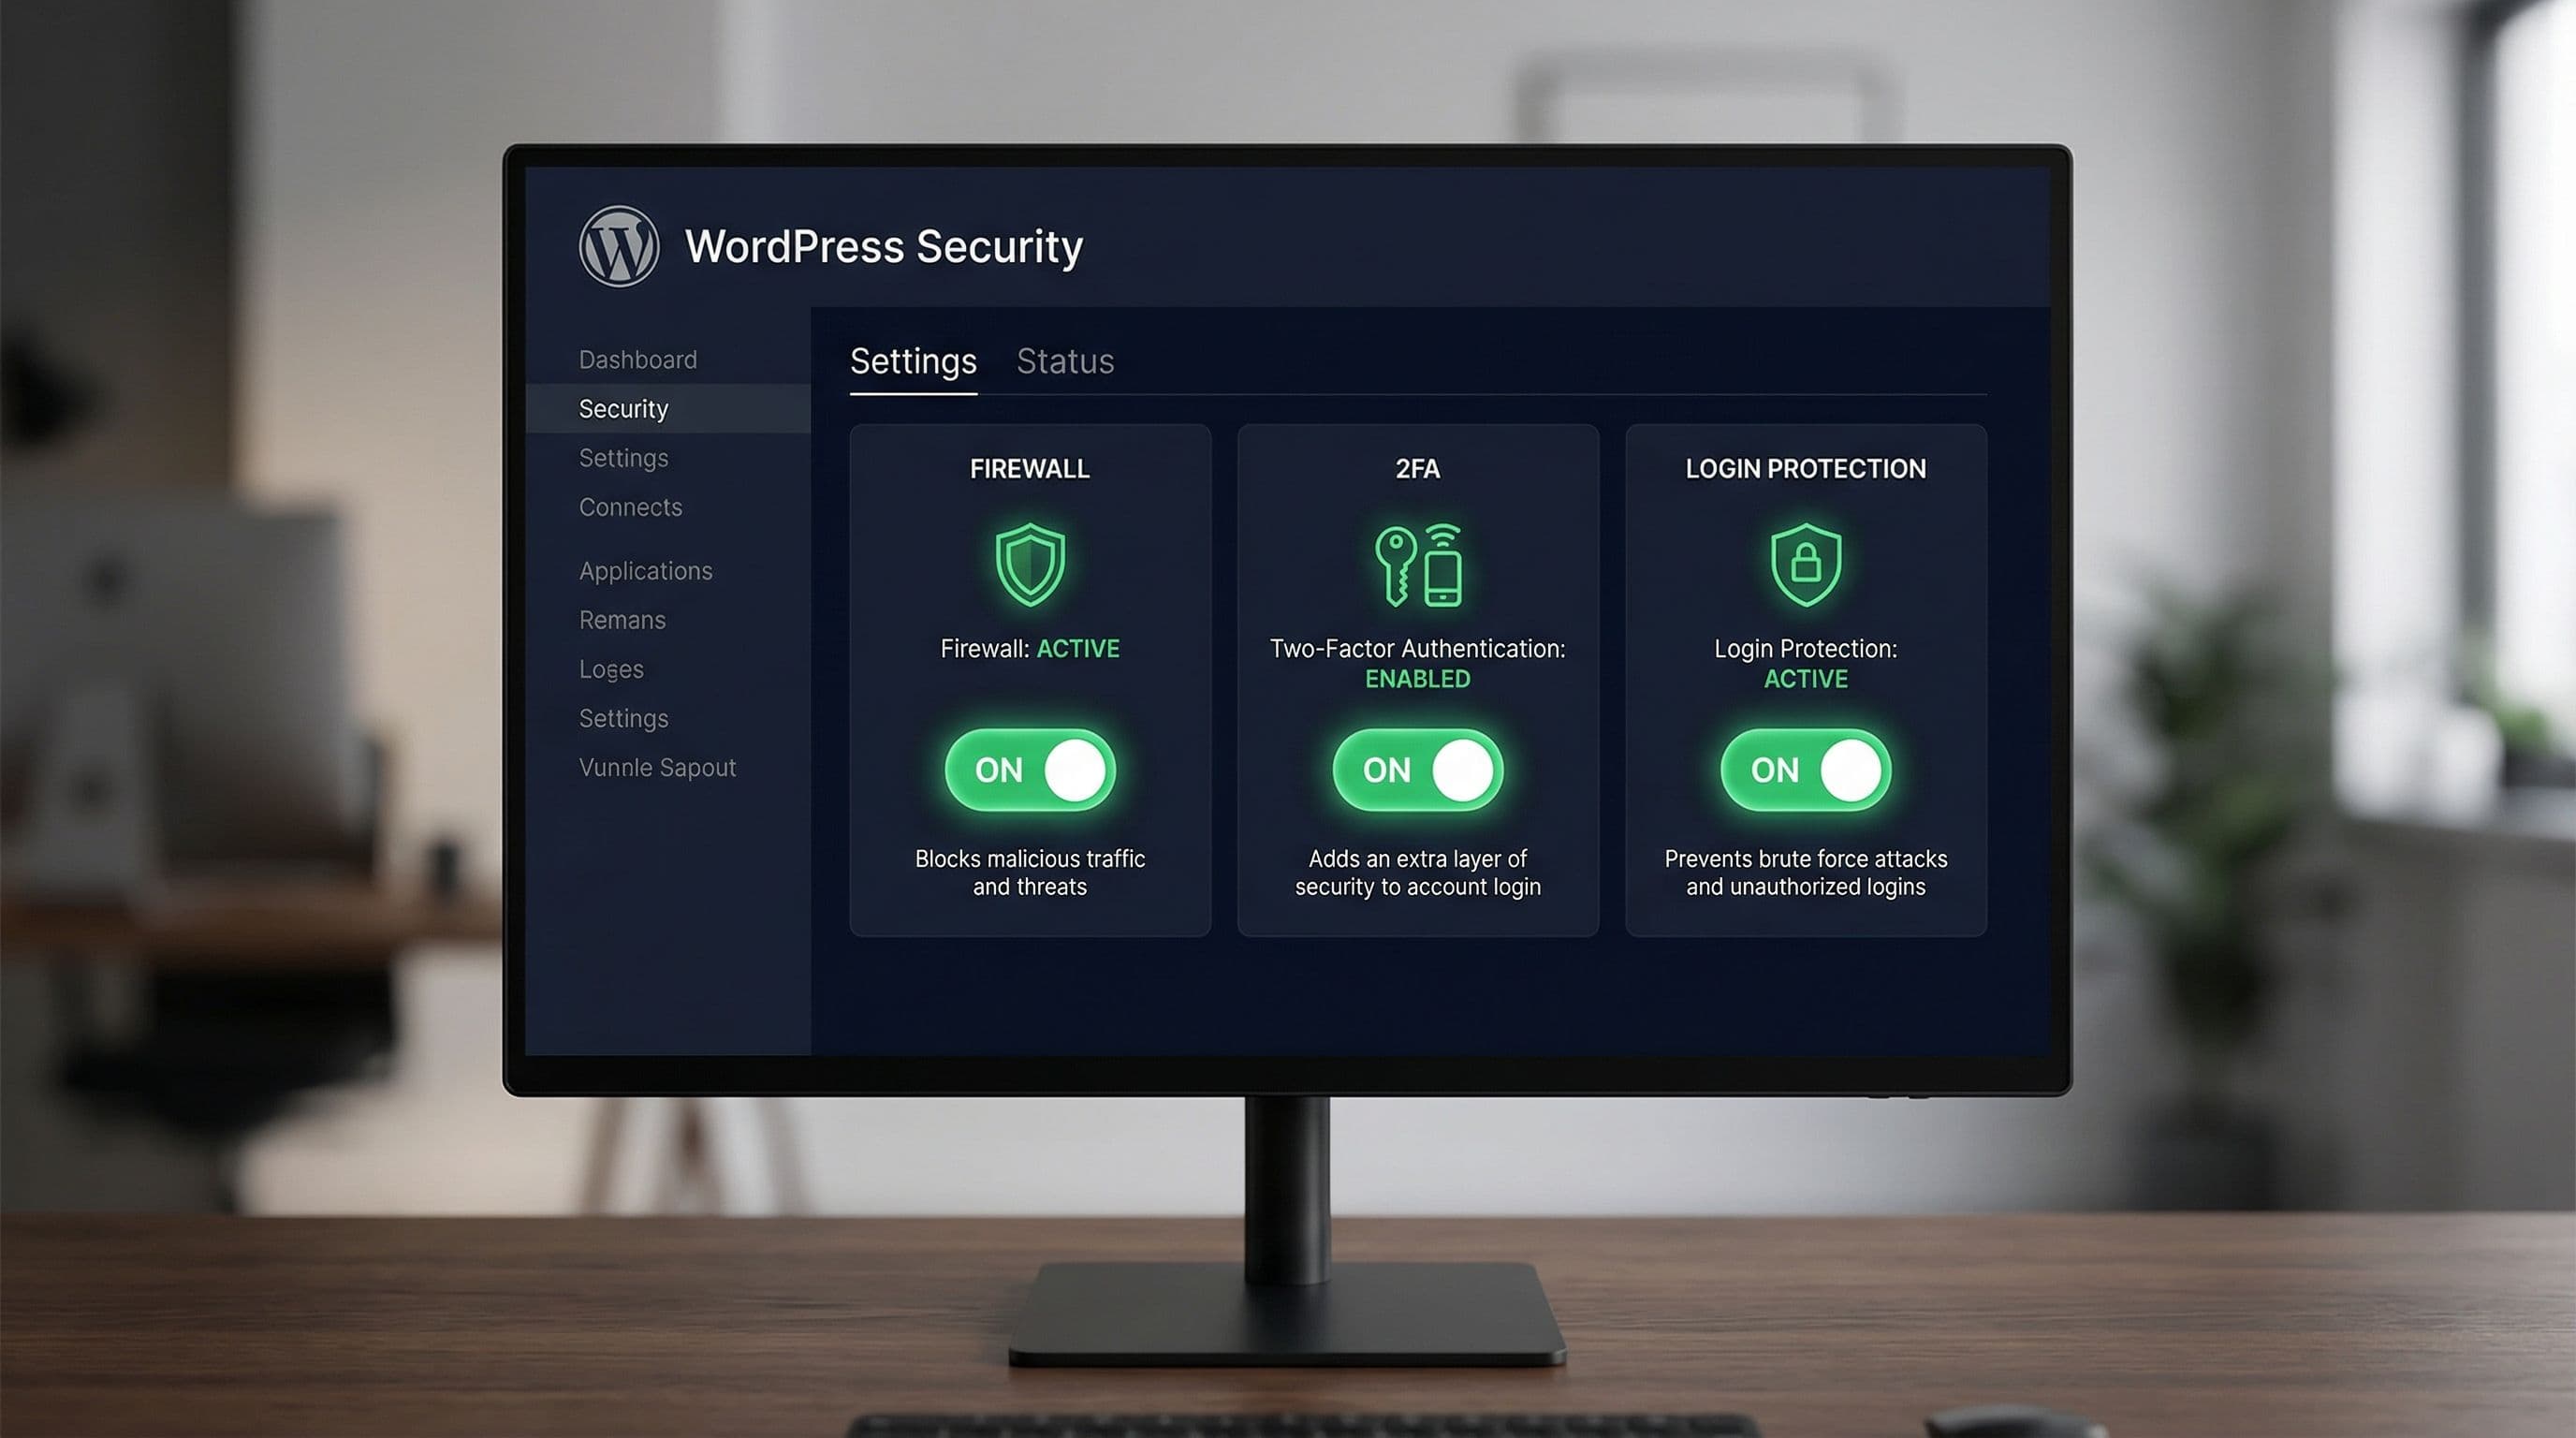Click the LOGIN PROTECTION card heading
This screenshot has height=1438, width=2576.
click(x=1806, y=469)
